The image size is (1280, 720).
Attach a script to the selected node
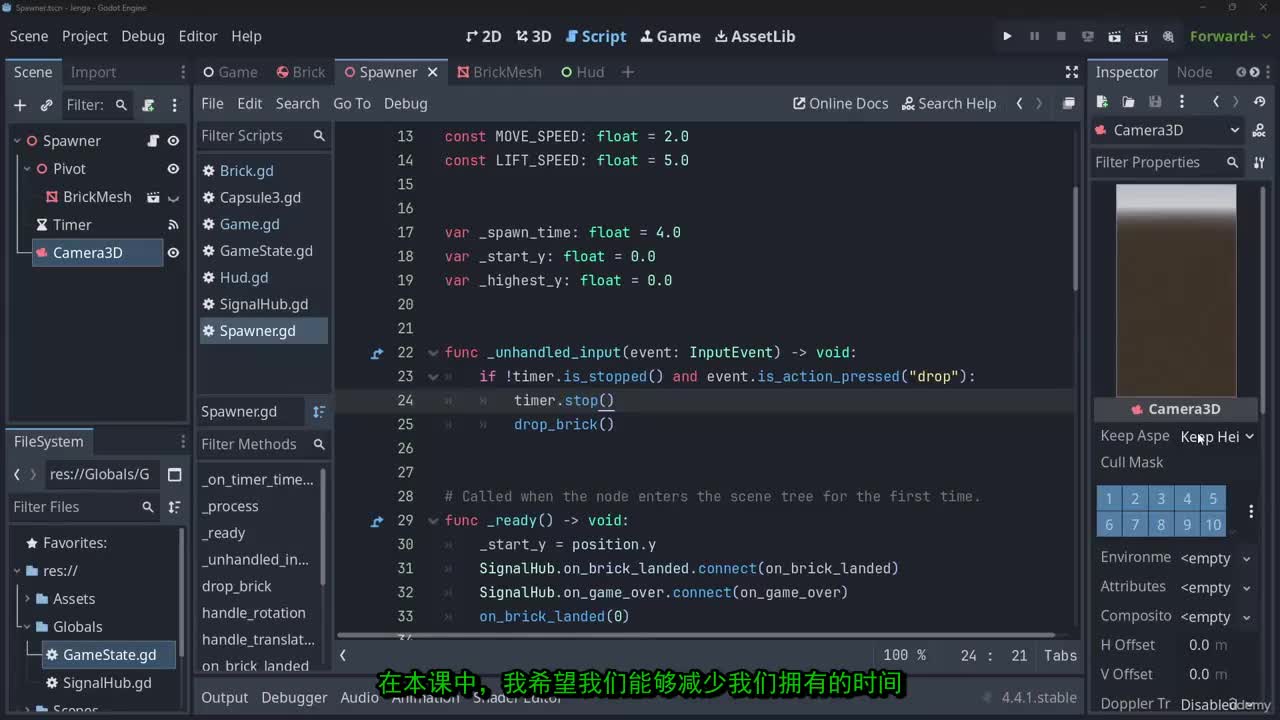149,105
